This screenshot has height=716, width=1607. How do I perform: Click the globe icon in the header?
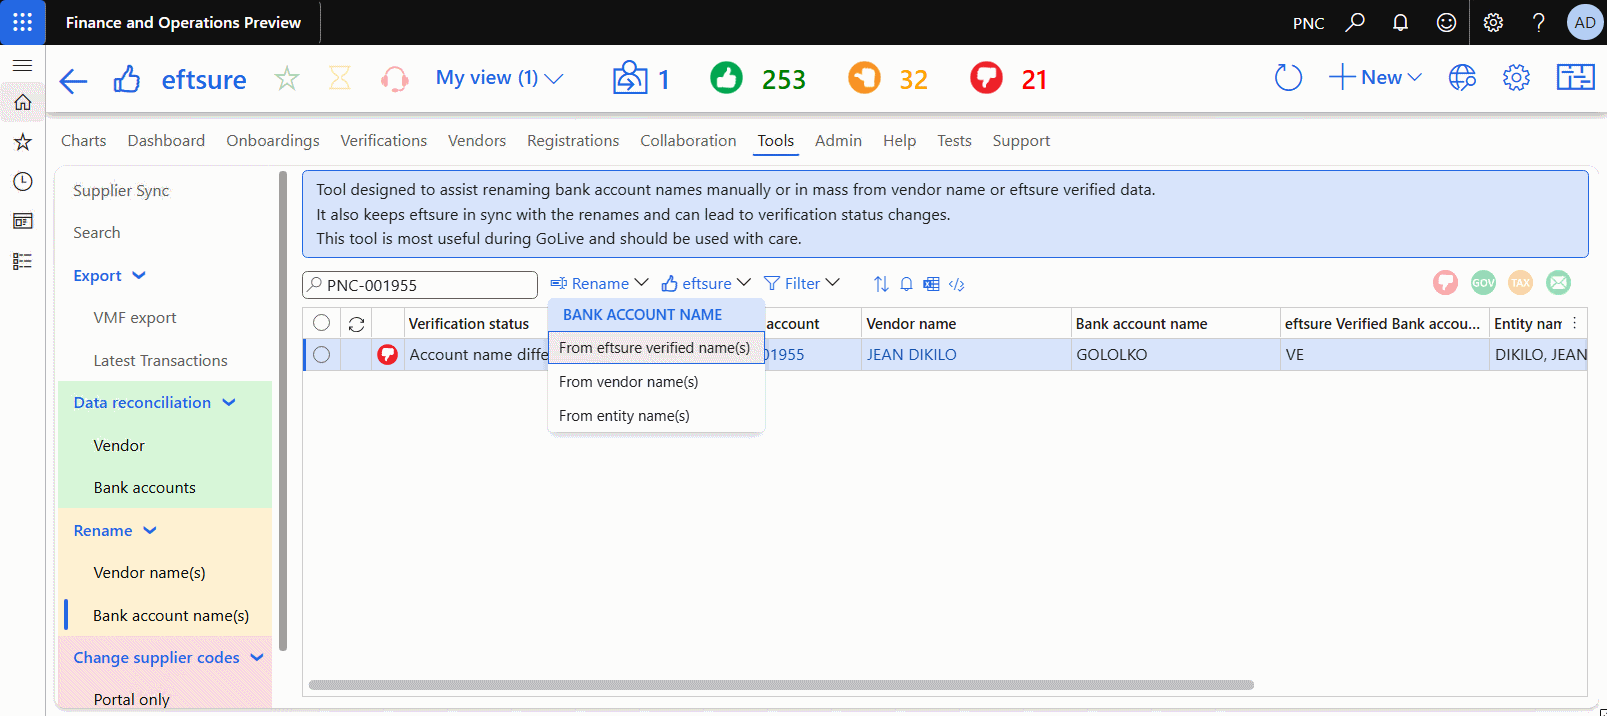pyautogui.click(x=1462, y=77)
